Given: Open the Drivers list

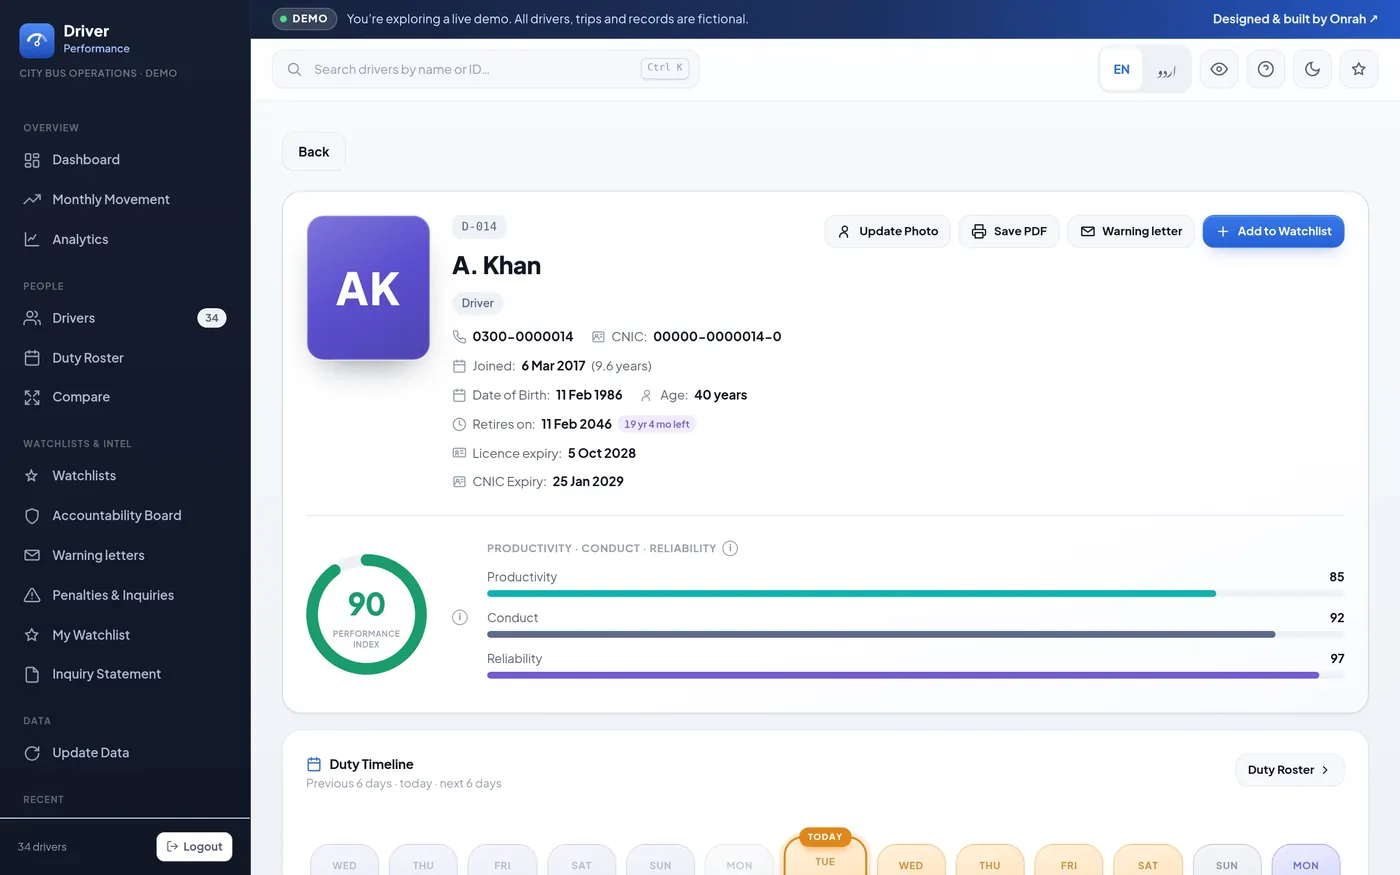Looking at the screenshot, I should coord(125,318).
